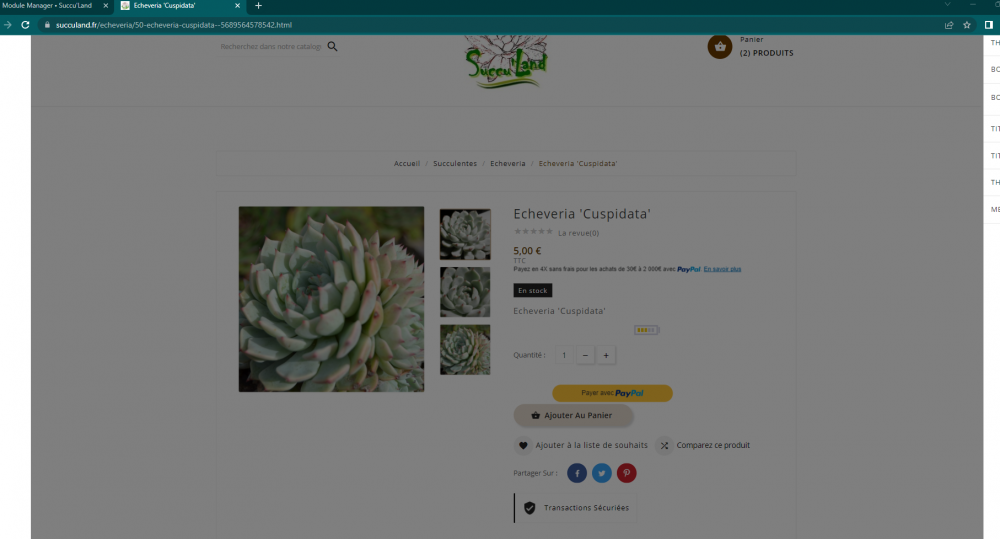Click the Echeveria 'Cuspidata' product title
Image resolution: width=1000 pixels, height=539 pixels.
(582, 214)
